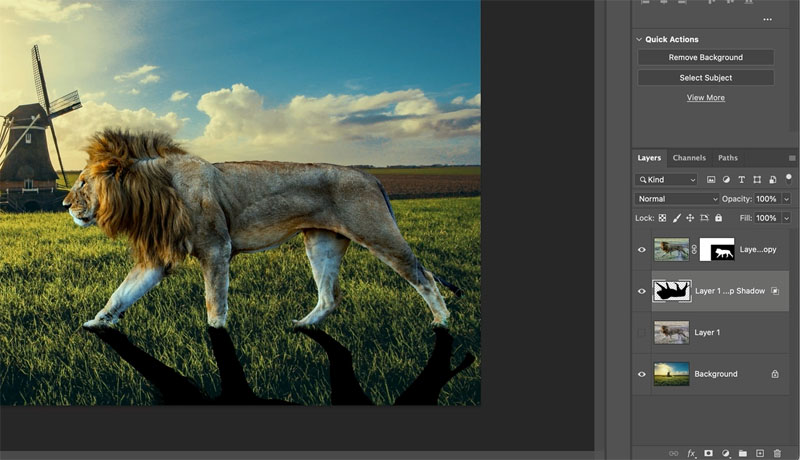Hide the Background layer
Image resolution: width=800 pixels, height=460 pixels.
pos(642,374)
